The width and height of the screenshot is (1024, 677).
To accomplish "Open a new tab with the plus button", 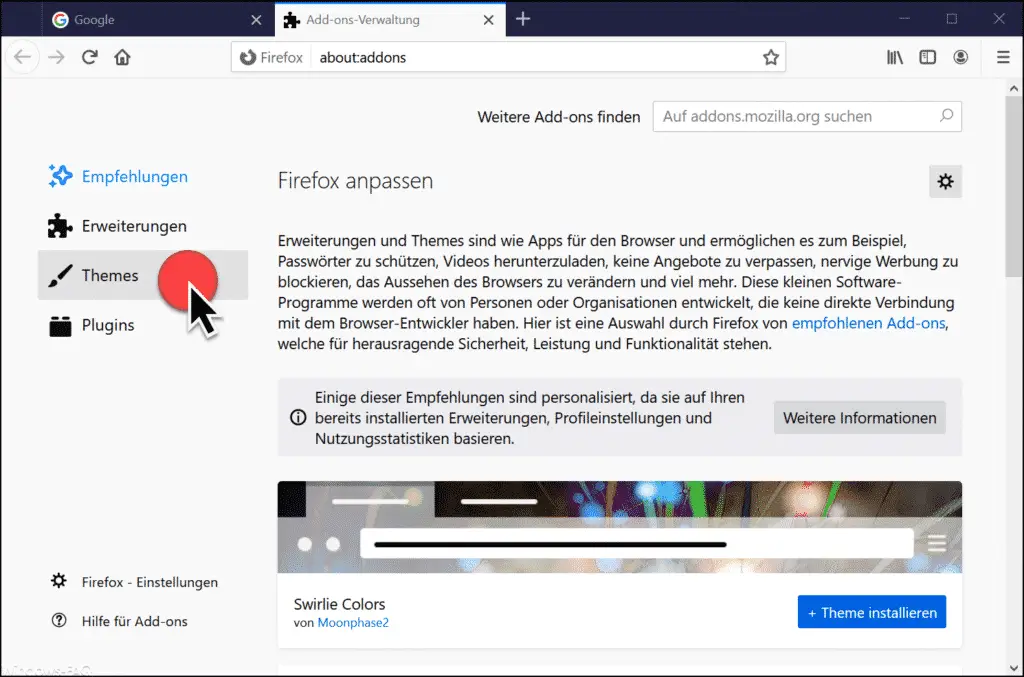I will pyautogui.click(x=523, y=19).
